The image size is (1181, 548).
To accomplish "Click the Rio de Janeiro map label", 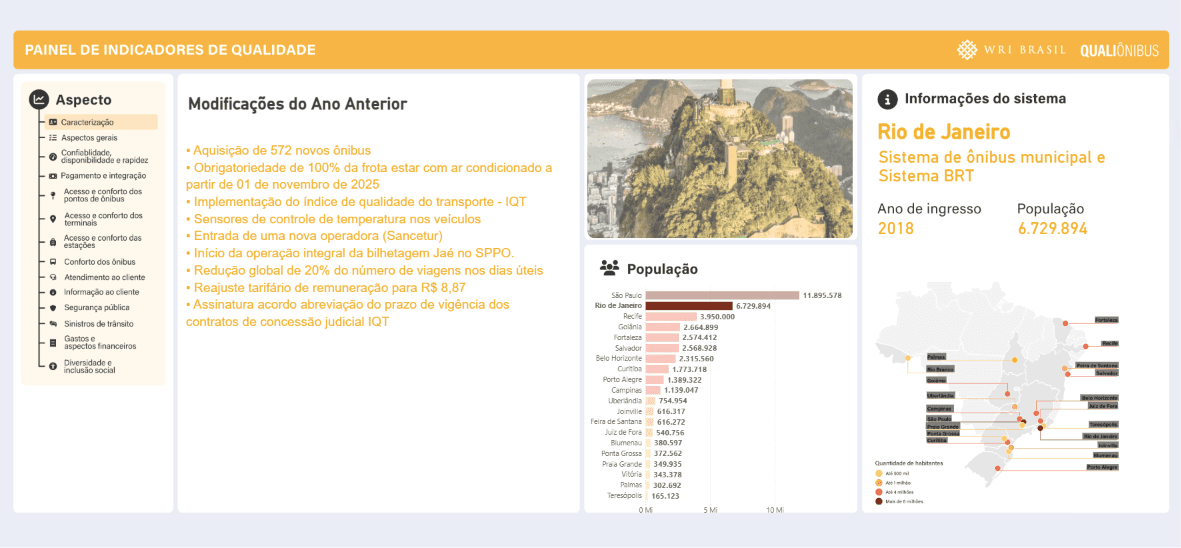I will coord(1100,436).
